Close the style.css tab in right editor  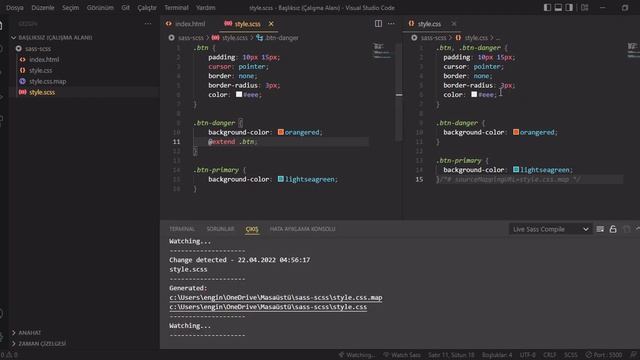454,24
